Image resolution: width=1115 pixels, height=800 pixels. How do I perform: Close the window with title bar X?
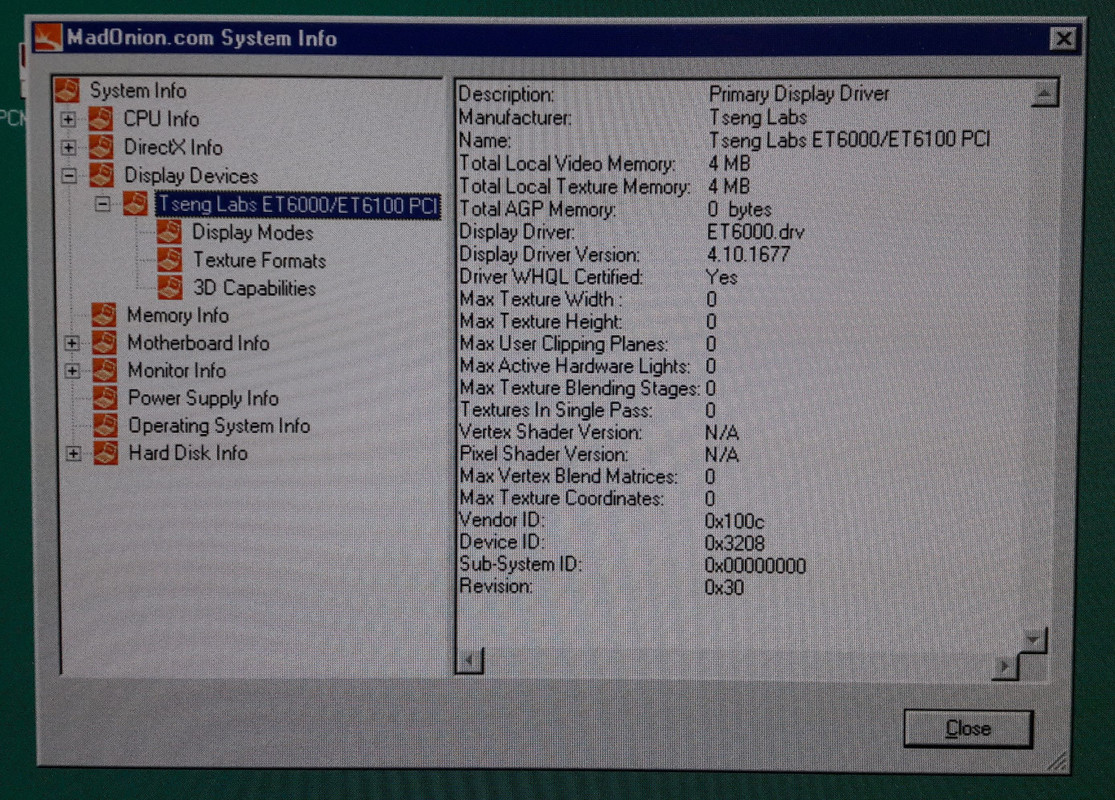(1063, 38)
